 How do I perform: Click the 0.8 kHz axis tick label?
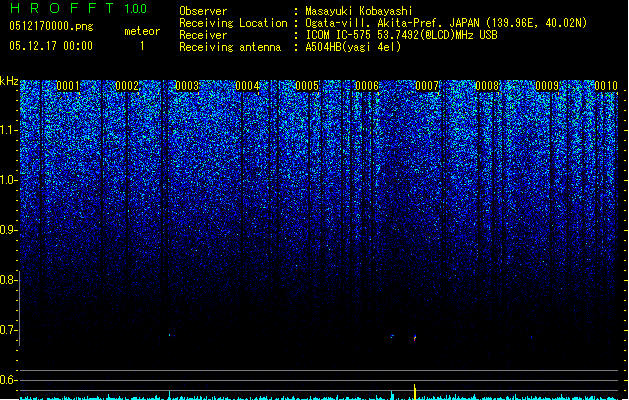pyautogui.click(x=8, y=280)
